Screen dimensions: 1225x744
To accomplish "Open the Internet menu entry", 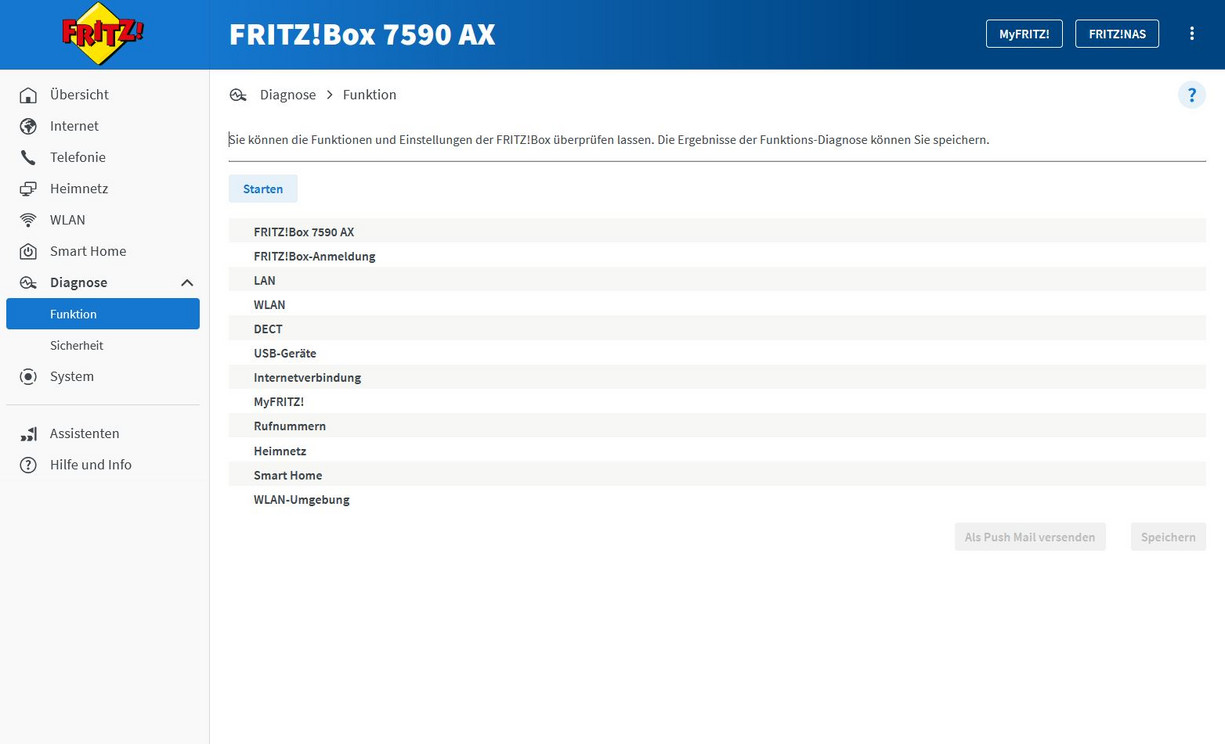I will 103,126.
